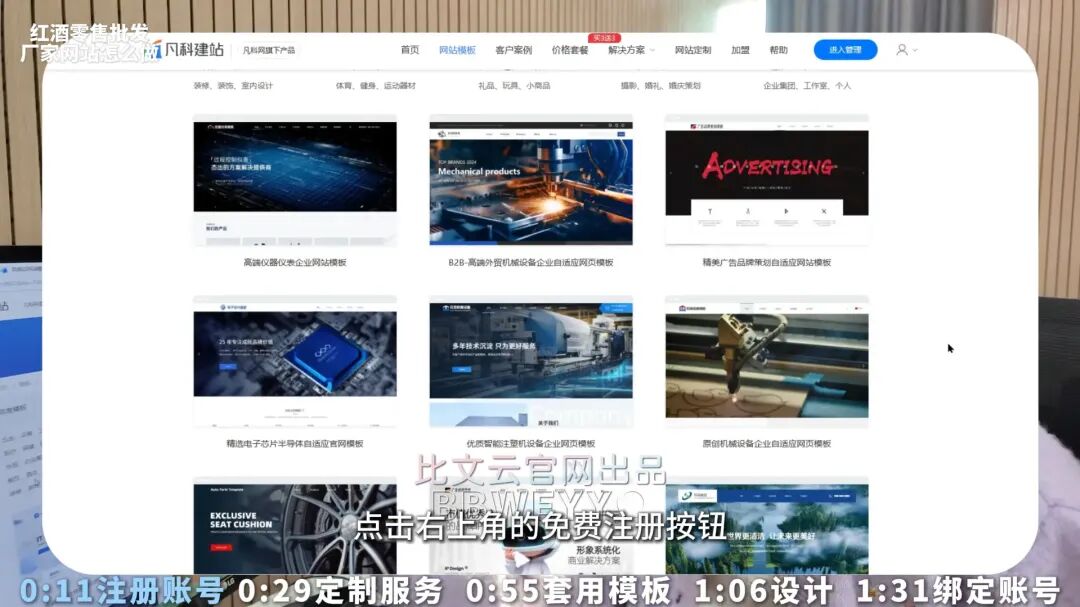Open the Mechanical products B2B template preview
The width and height of the screenshot is (1080, 607).
[531, 180]
